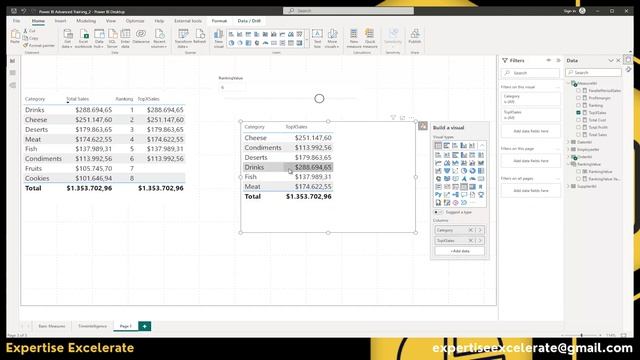Click the +Add data button in Columns
Image resolution: width=640 pixels, height=360 pixels.
tap(460, 251)
